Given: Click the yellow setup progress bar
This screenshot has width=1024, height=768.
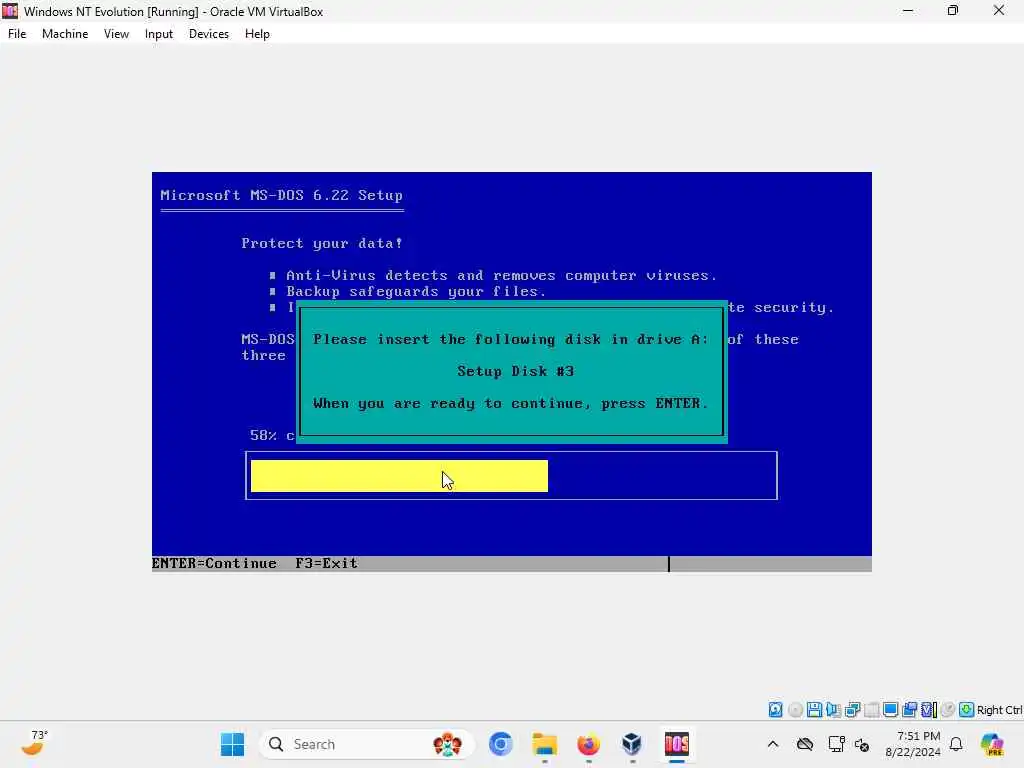Looking at the screenshot, I should coord(399,475).
